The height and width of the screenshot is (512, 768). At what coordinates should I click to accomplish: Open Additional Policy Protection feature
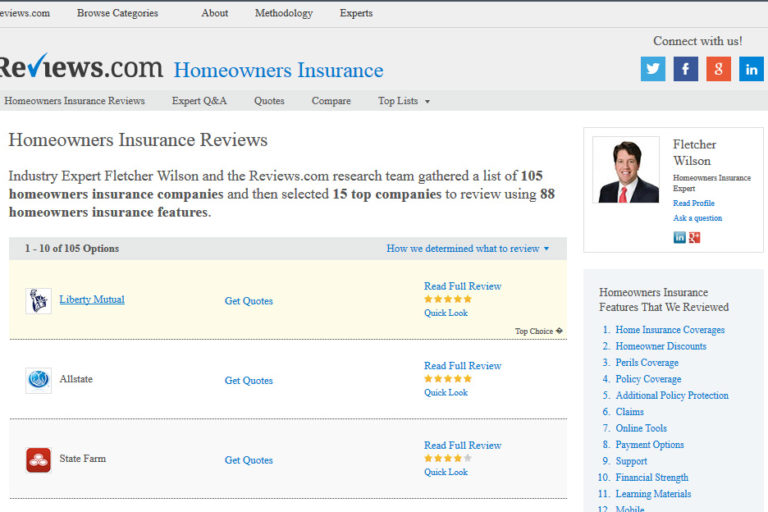672,395
